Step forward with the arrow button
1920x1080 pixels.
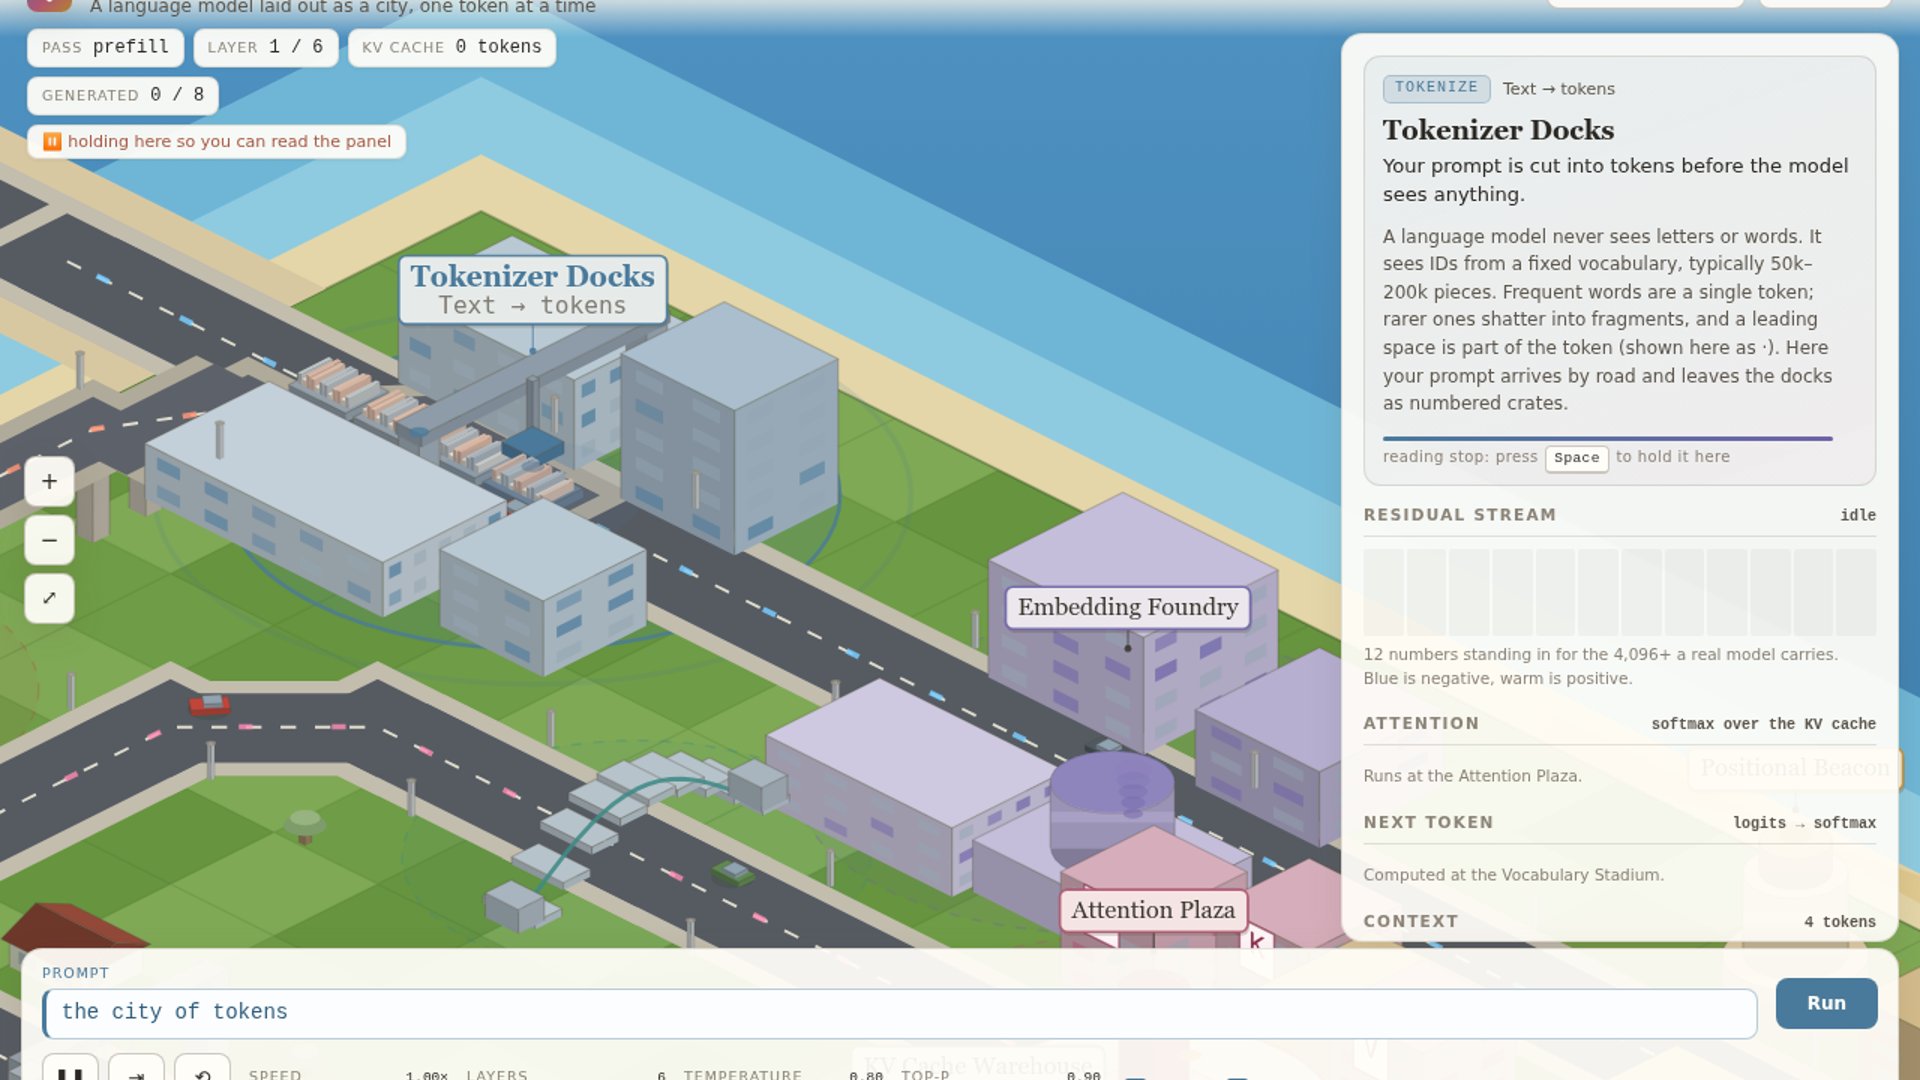click(x=136, y=1070)
